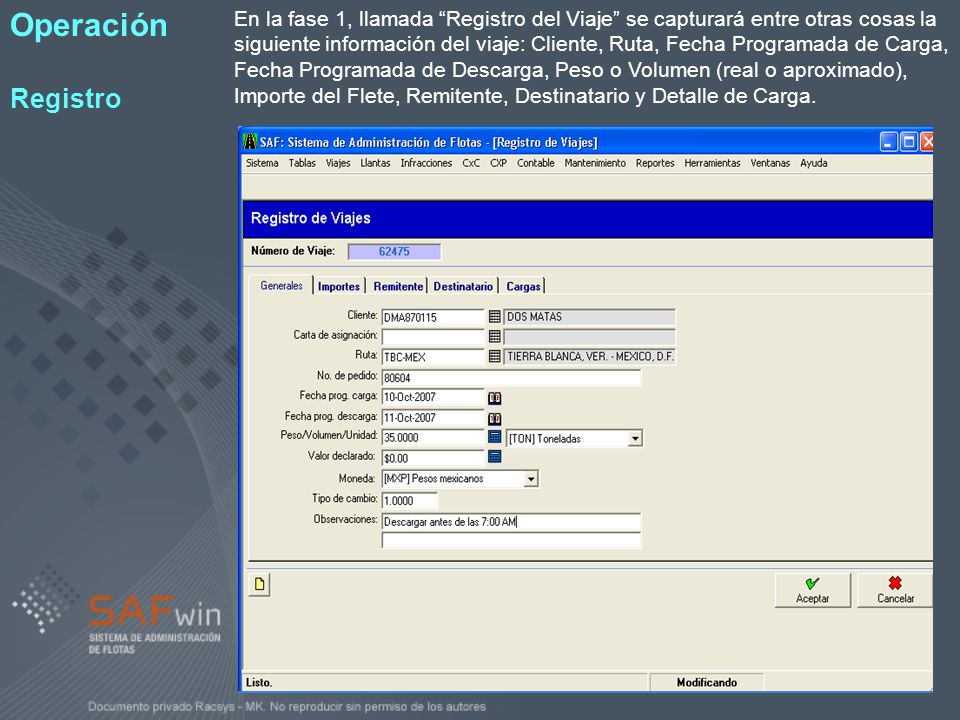Viewport: 960px width, 720px height.
Task: Click the Aceptar button
Action: tap(812, 590)
